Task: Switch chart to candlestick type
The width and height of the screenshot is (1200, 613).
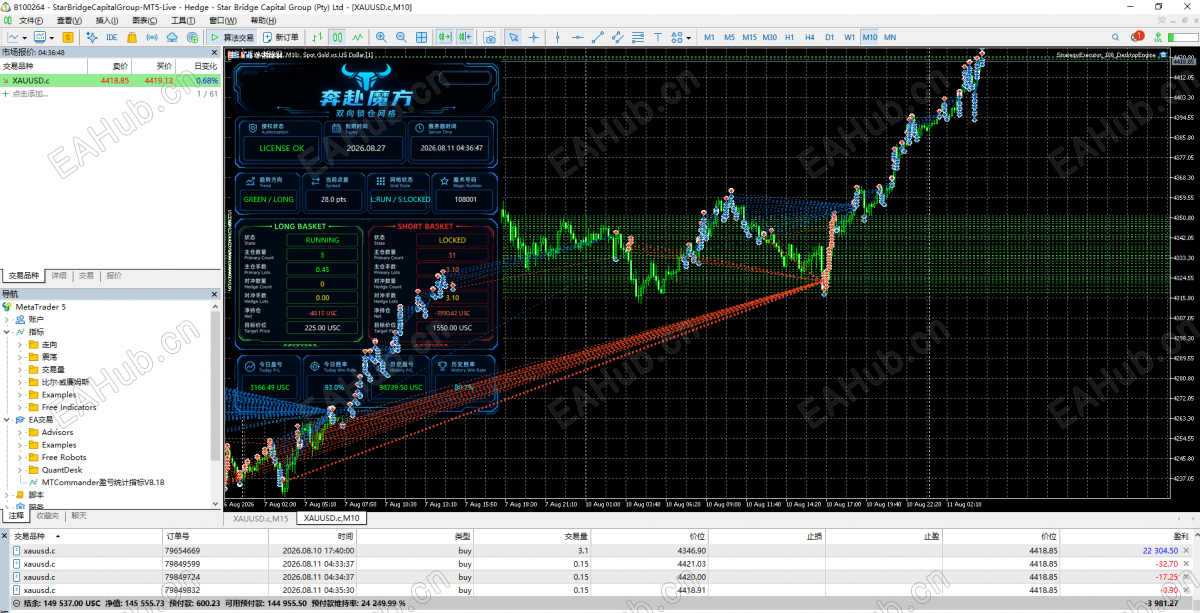Action: (338, 37)
